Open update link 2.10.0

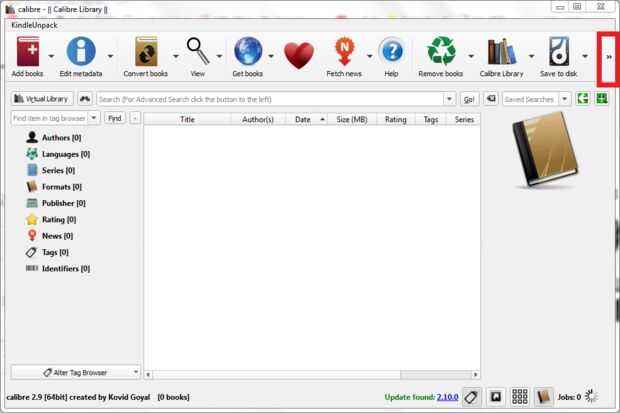click(447, 397)
